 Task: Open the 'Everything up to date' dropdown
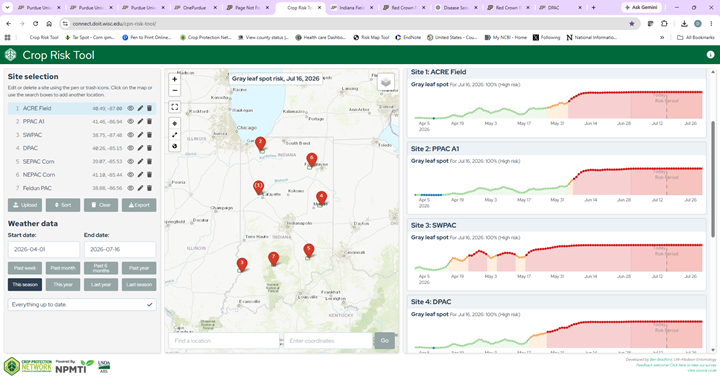[82, 304]
